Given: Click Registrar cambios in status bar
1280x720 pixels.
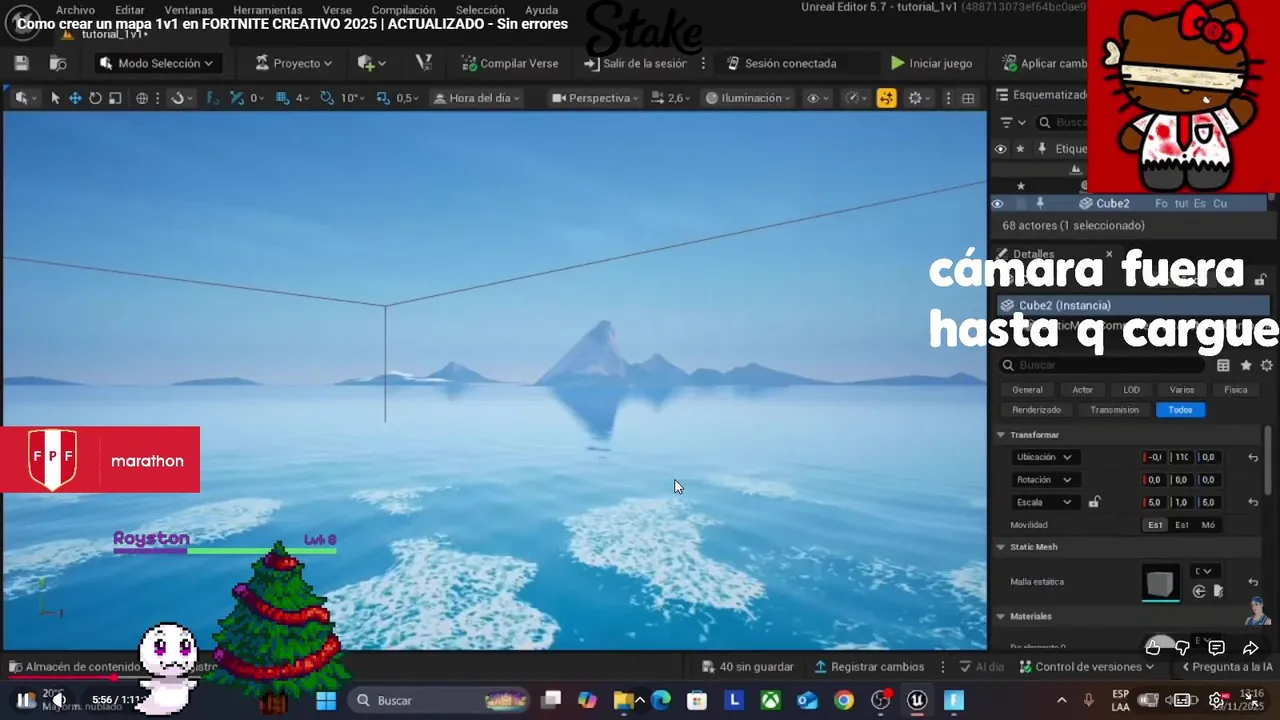Looking at the screenshot, I should [869, 667].
